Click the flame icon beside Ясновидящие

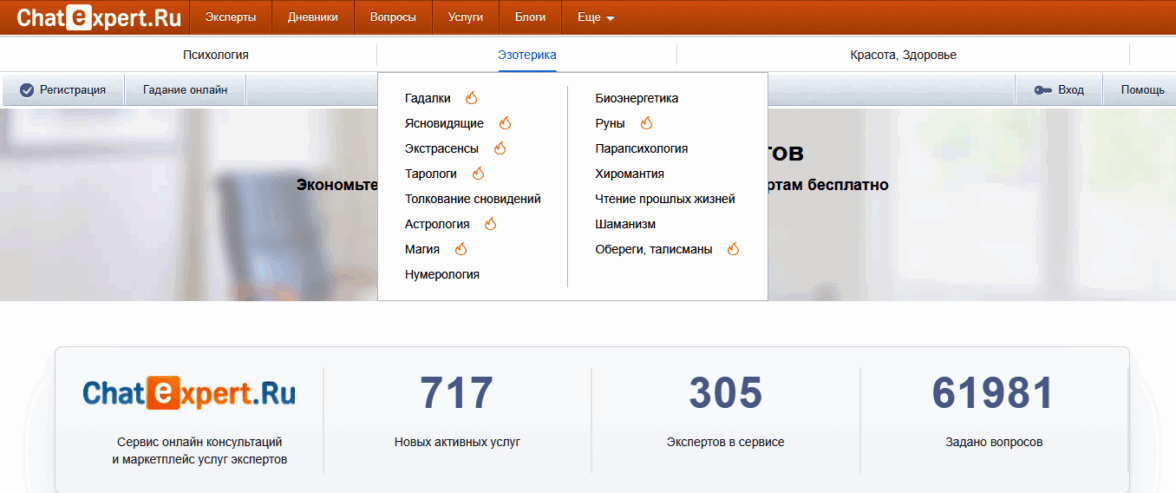[x=505, y=123]
